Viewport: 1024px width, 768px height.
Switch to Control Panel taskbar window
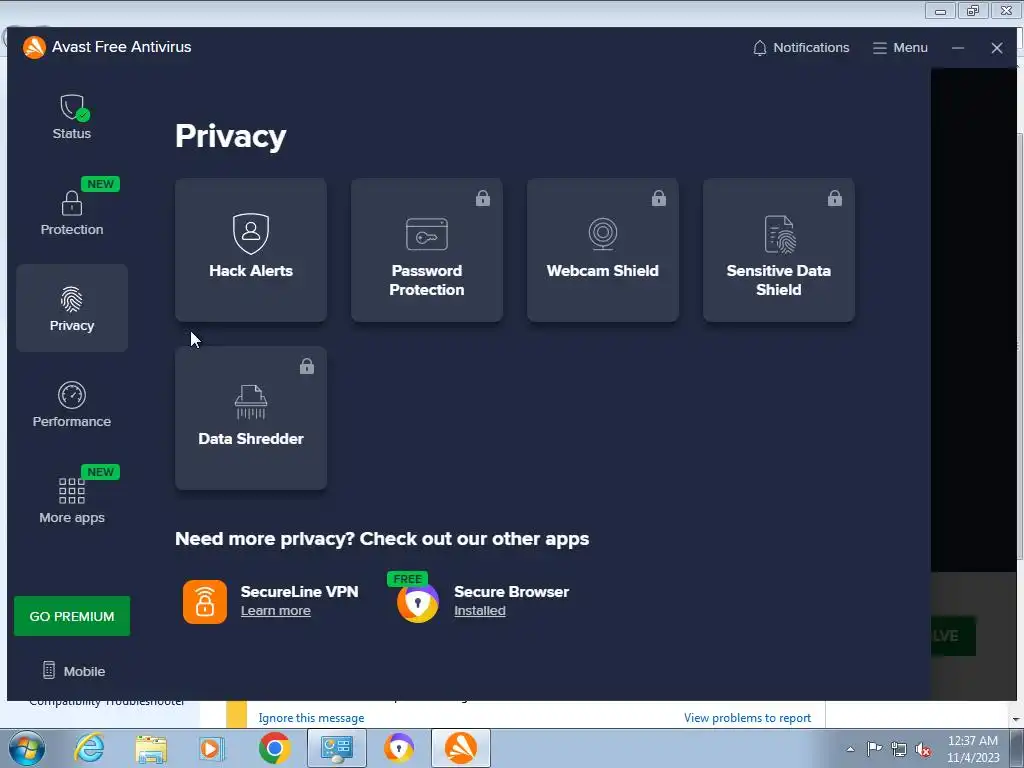coord(337,748)
